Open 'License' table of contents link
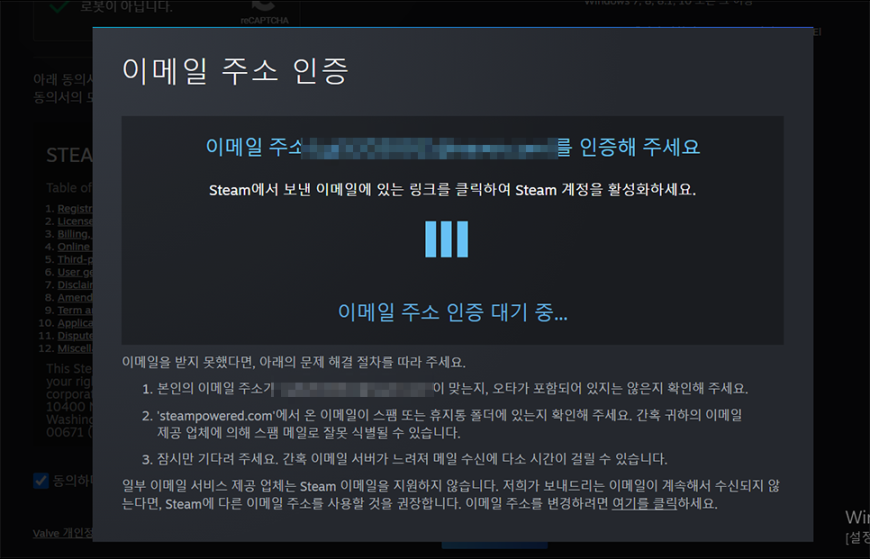870x559 pixels. (75, 221)
